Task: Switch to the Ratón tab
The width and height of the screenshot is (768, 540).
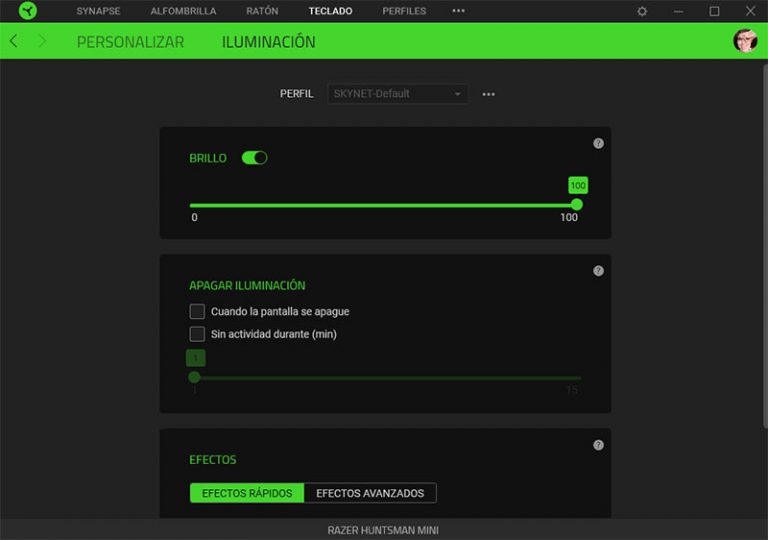Action: click(x=262, y=11)
